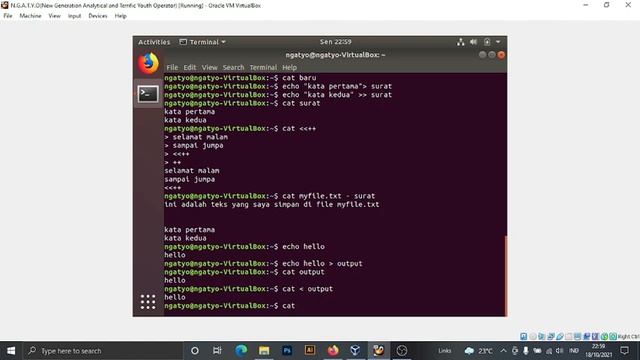Viewport: 640px width, 360px height.
Task: Click the terminal scrollbar handle
Action: point(506,276)
